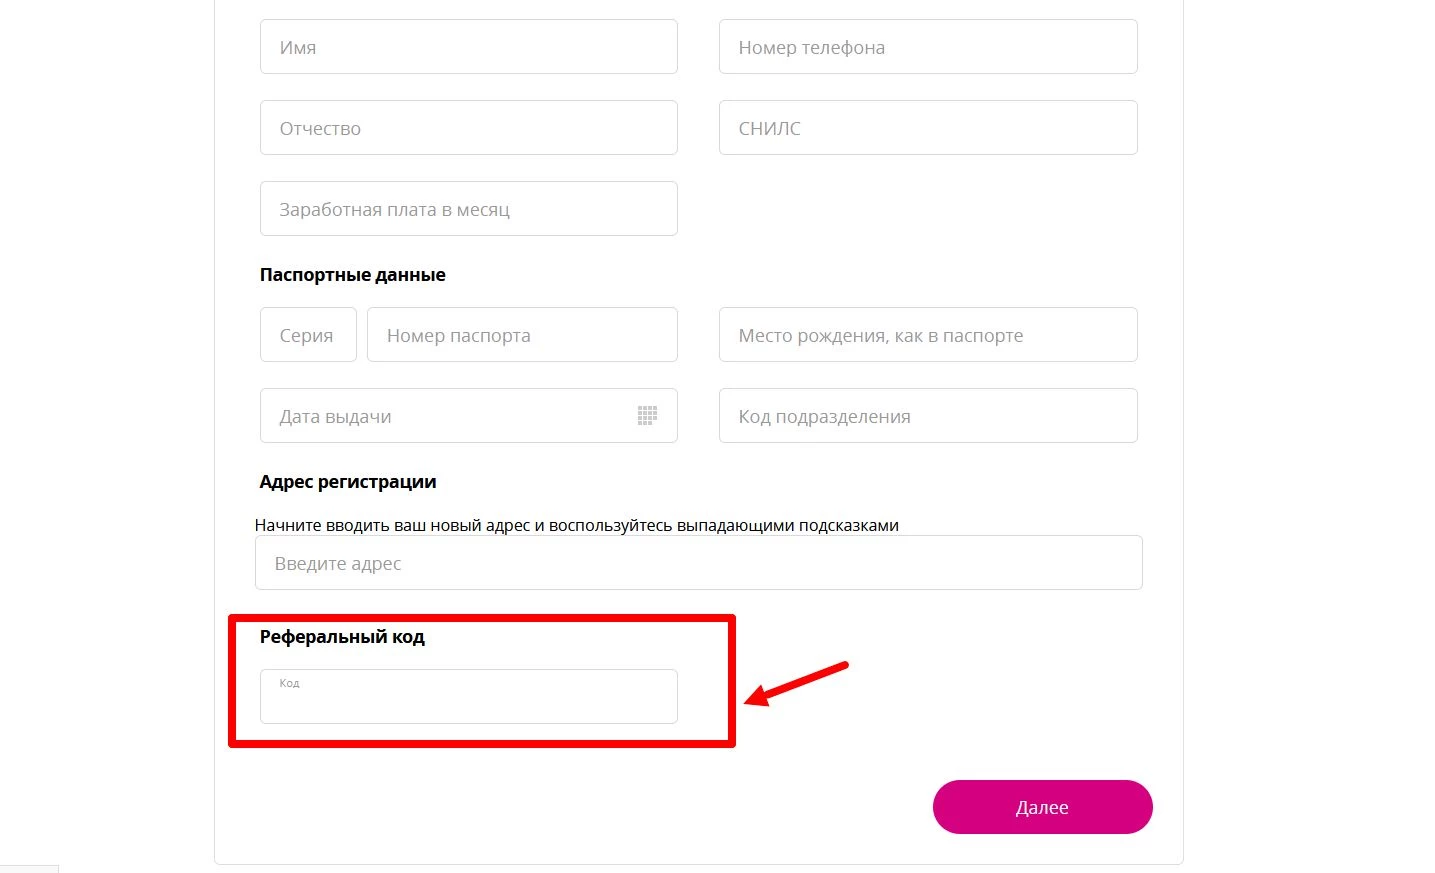Click the Дата выдачи date field
Viewport: 1435px width, 873px height.
[x=440, y=416]
